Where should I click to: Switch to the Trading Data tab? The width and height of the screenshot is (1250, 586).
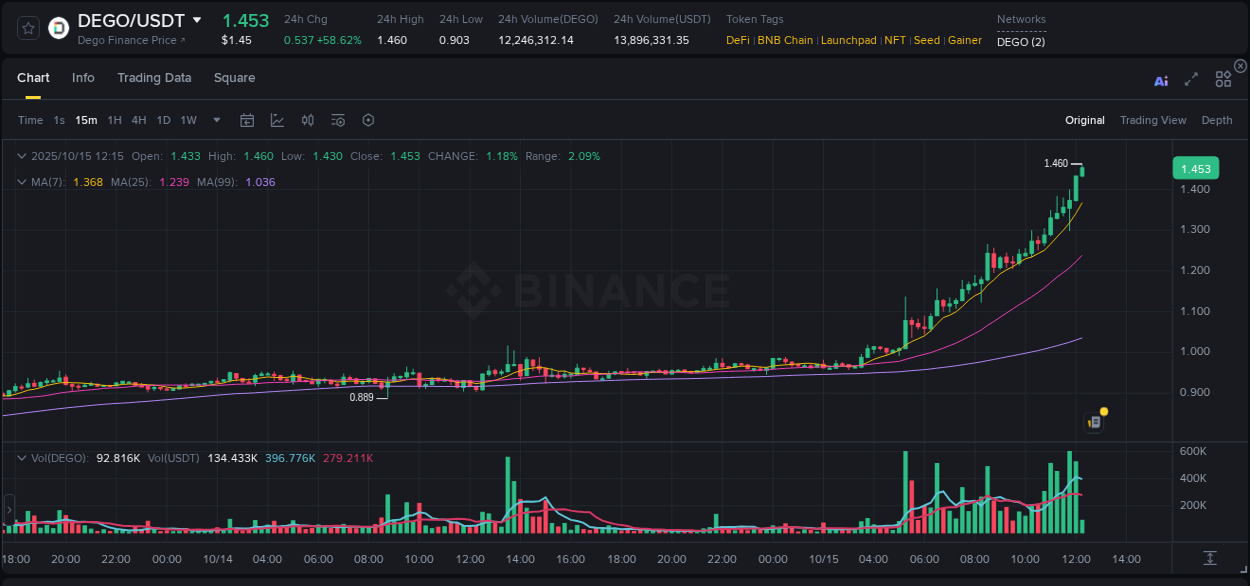coord(154,78)
